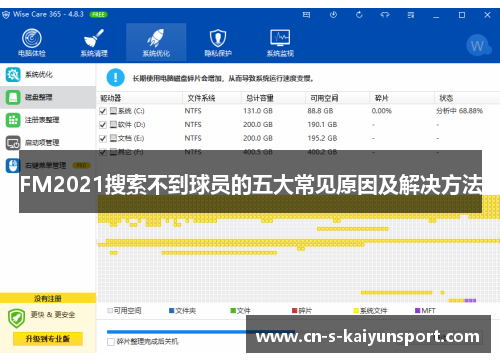Click the skin/theme icon in title bar
Image resolution: width=500 pixels, height=362 pixels.
(x=385, y=15)
